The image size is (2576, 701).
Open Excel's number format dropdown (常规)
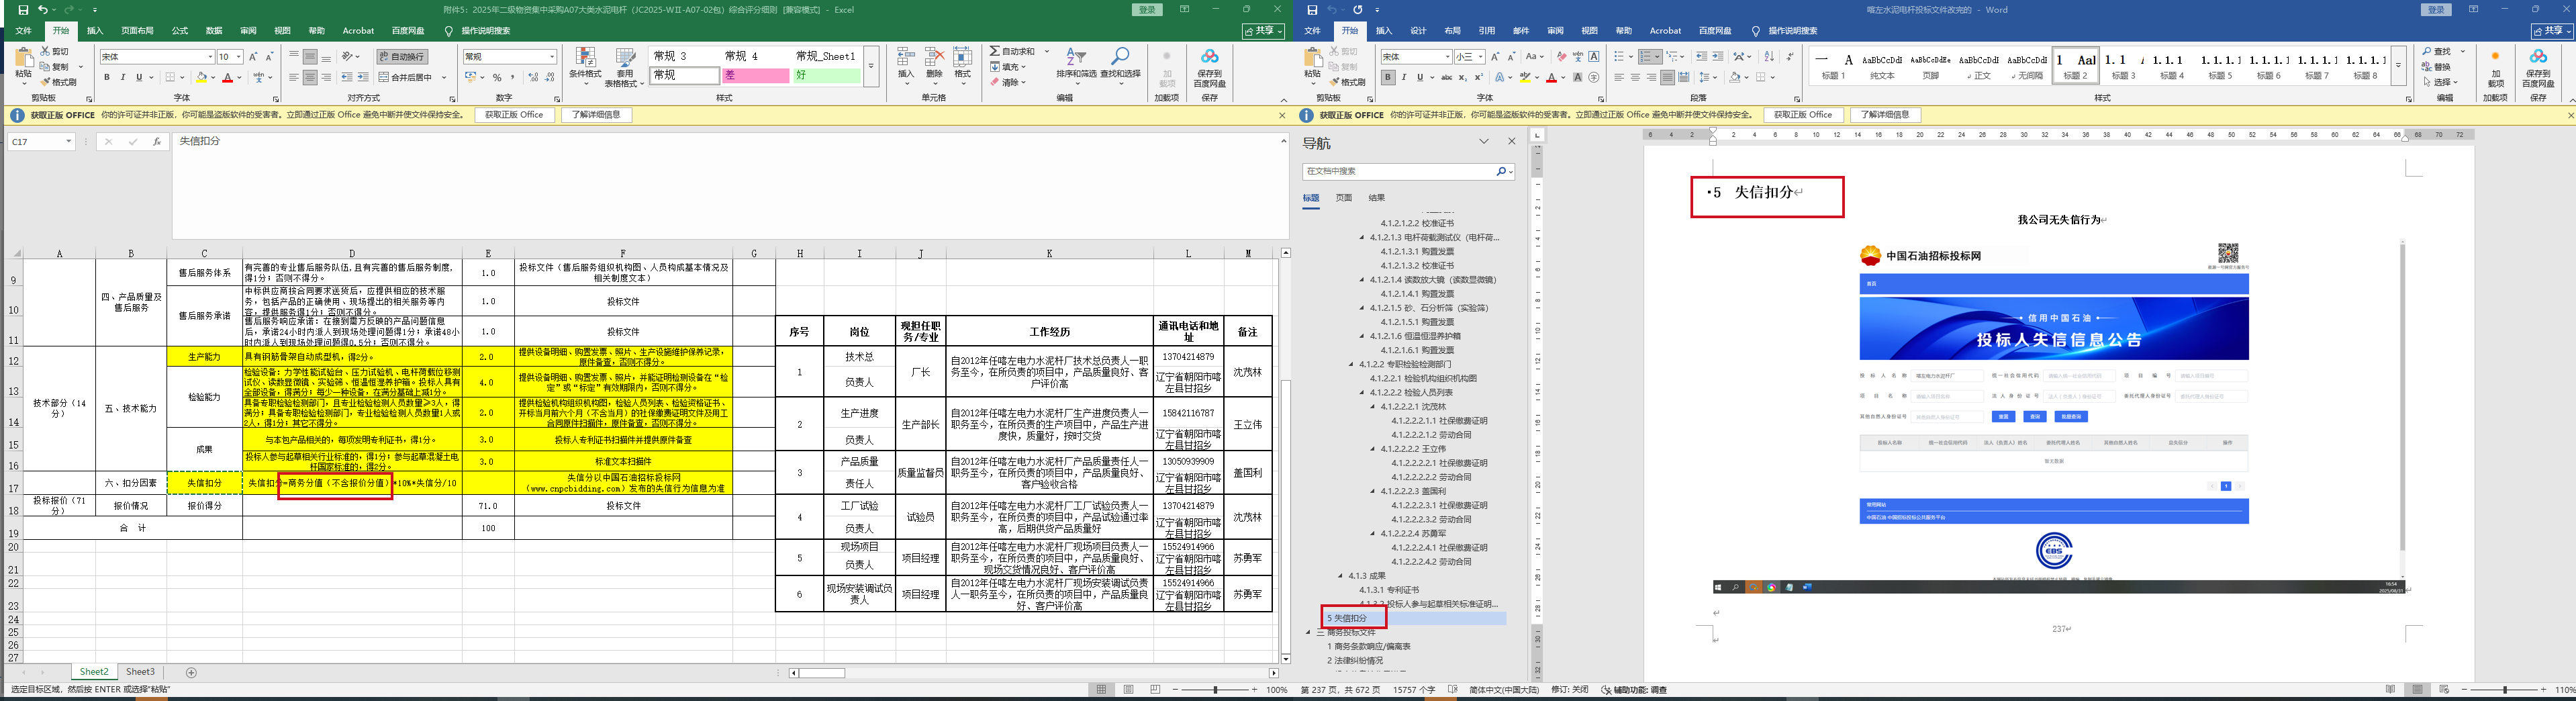[x=552, y=57]
